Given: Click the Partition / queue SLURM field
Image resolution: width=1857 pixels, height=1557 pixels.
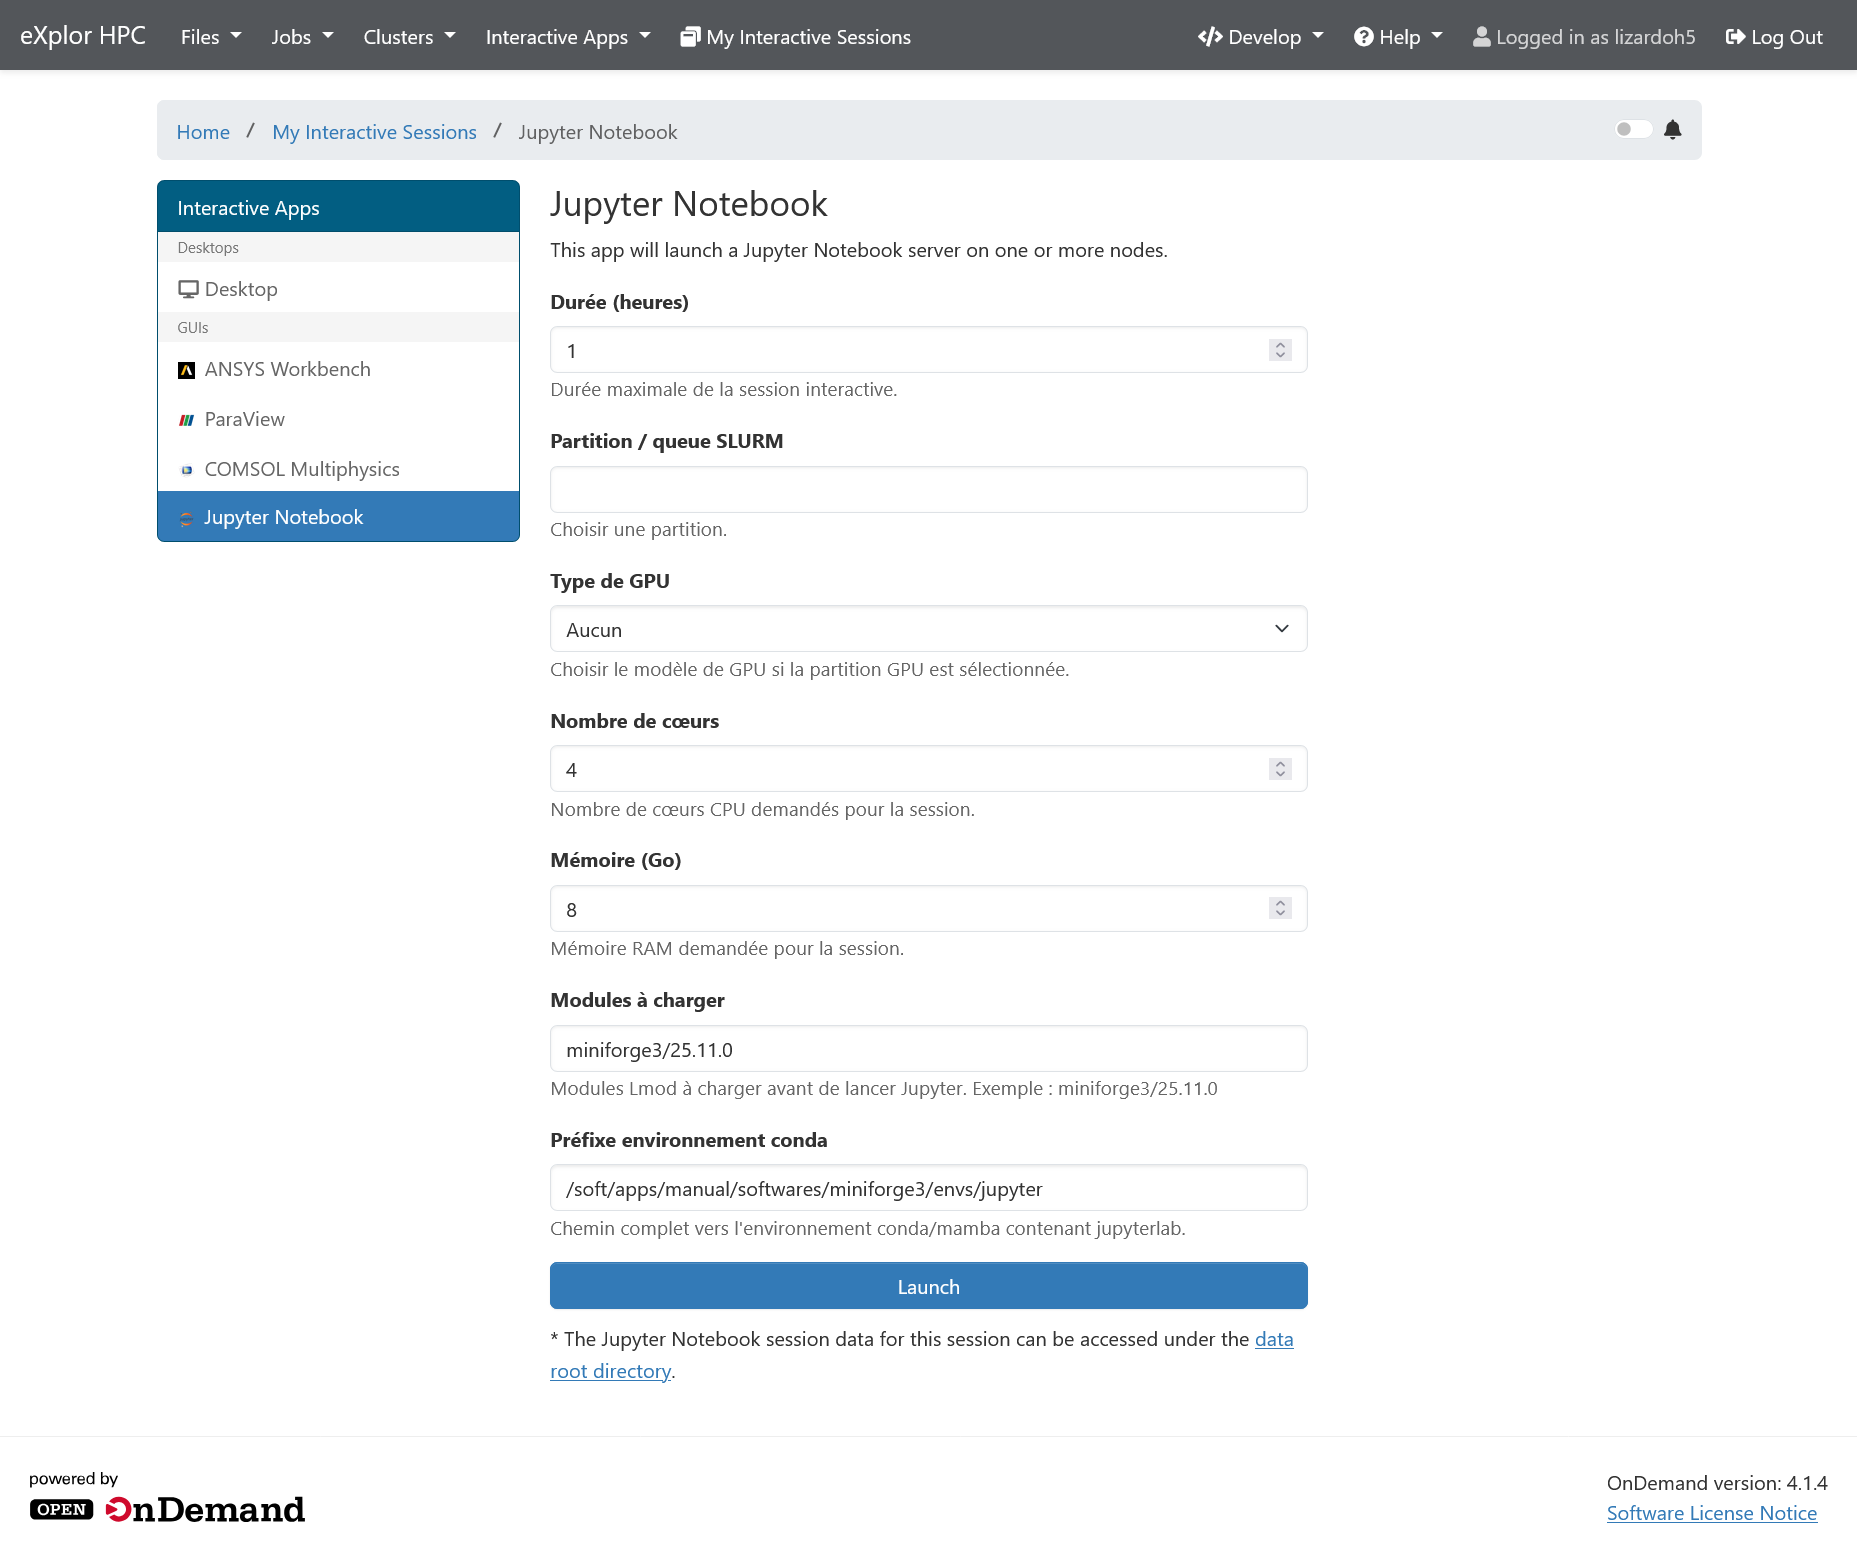Looking at the screenshot, I should (x=928, y=489).
